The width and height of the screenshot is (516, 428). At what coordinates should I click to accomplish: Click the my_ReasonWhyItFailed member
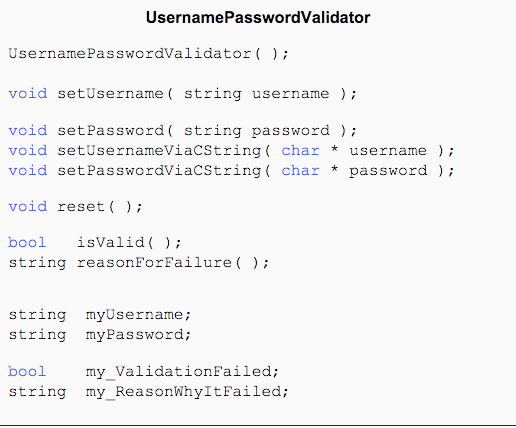187,392
